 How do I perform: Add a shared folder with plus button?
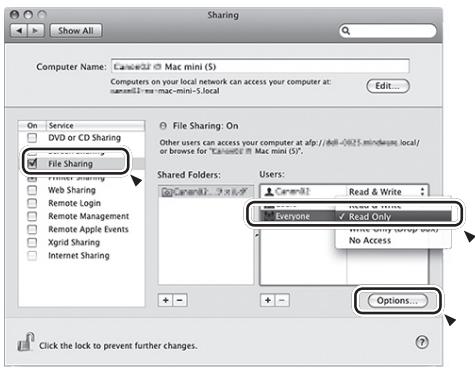(x=165, y=300)
